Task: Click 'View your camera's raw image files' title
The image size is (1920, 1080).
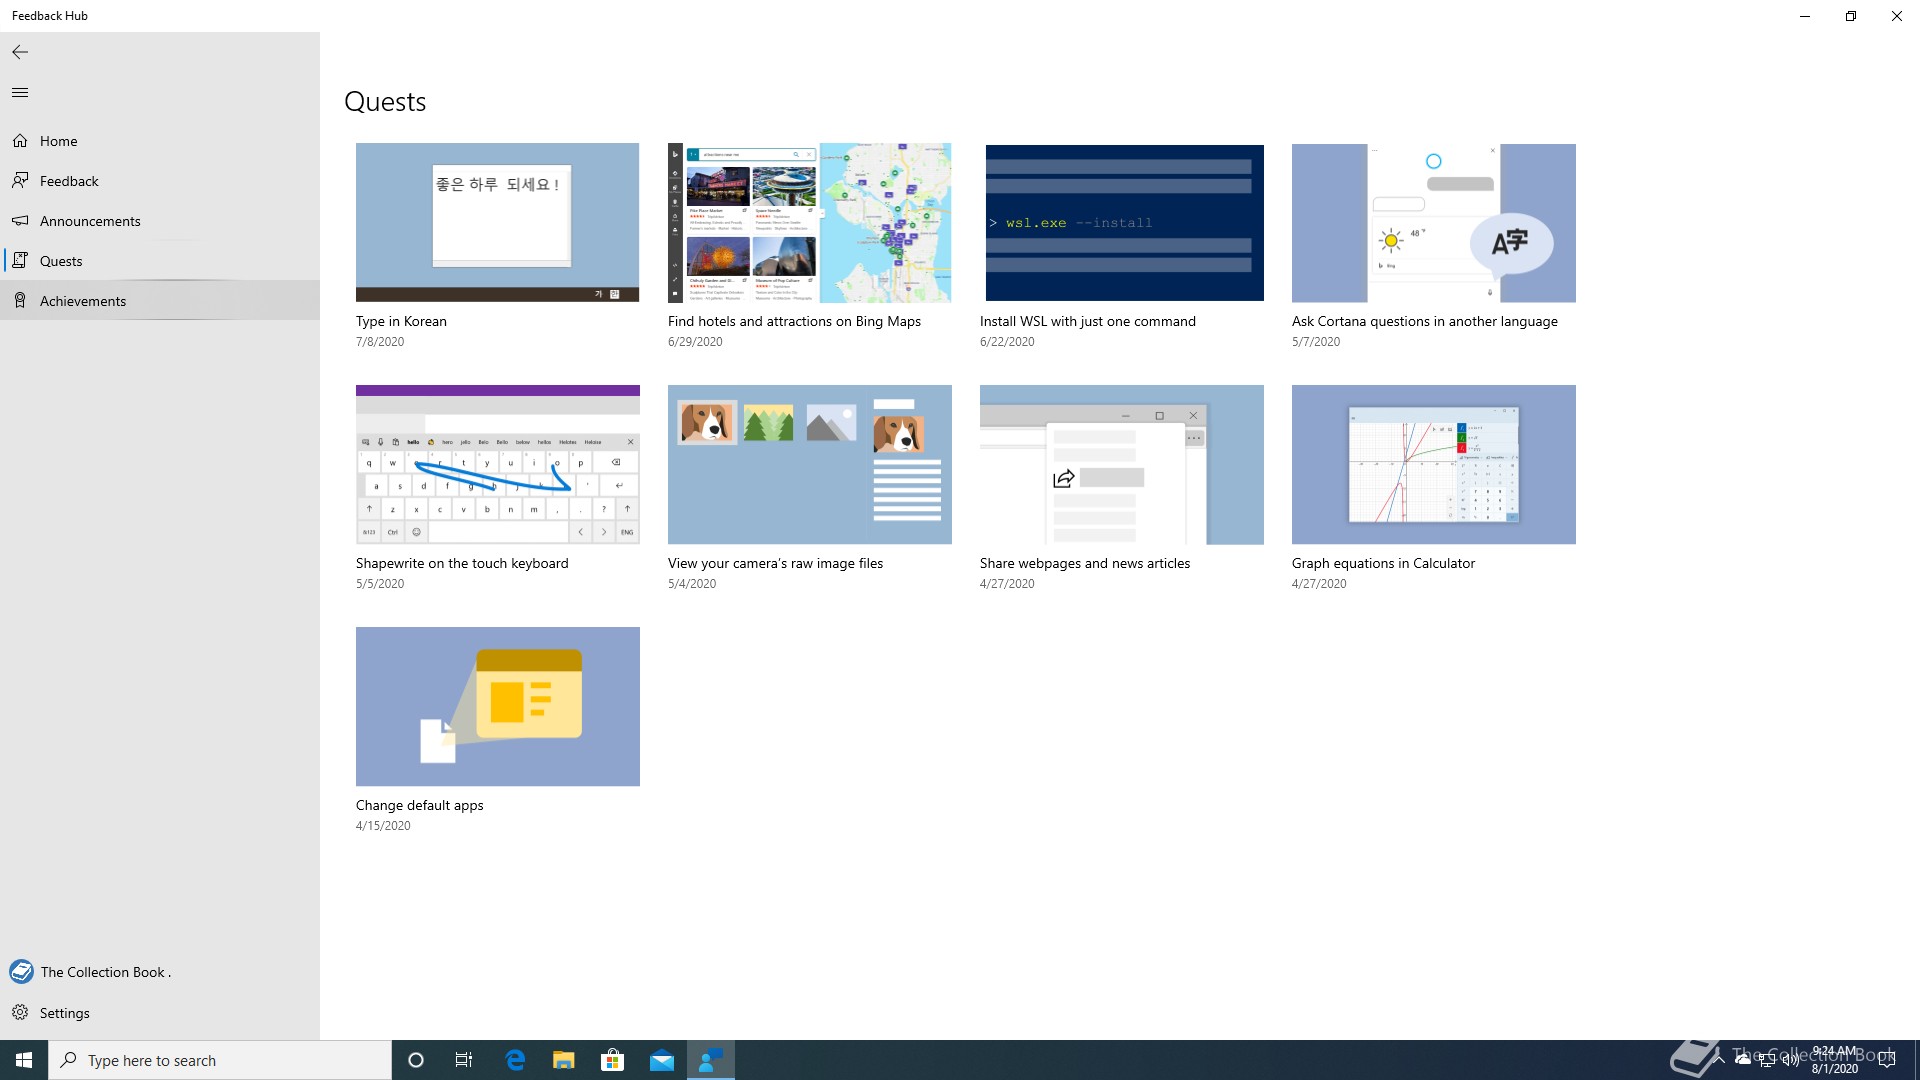Action: [775, 563]
